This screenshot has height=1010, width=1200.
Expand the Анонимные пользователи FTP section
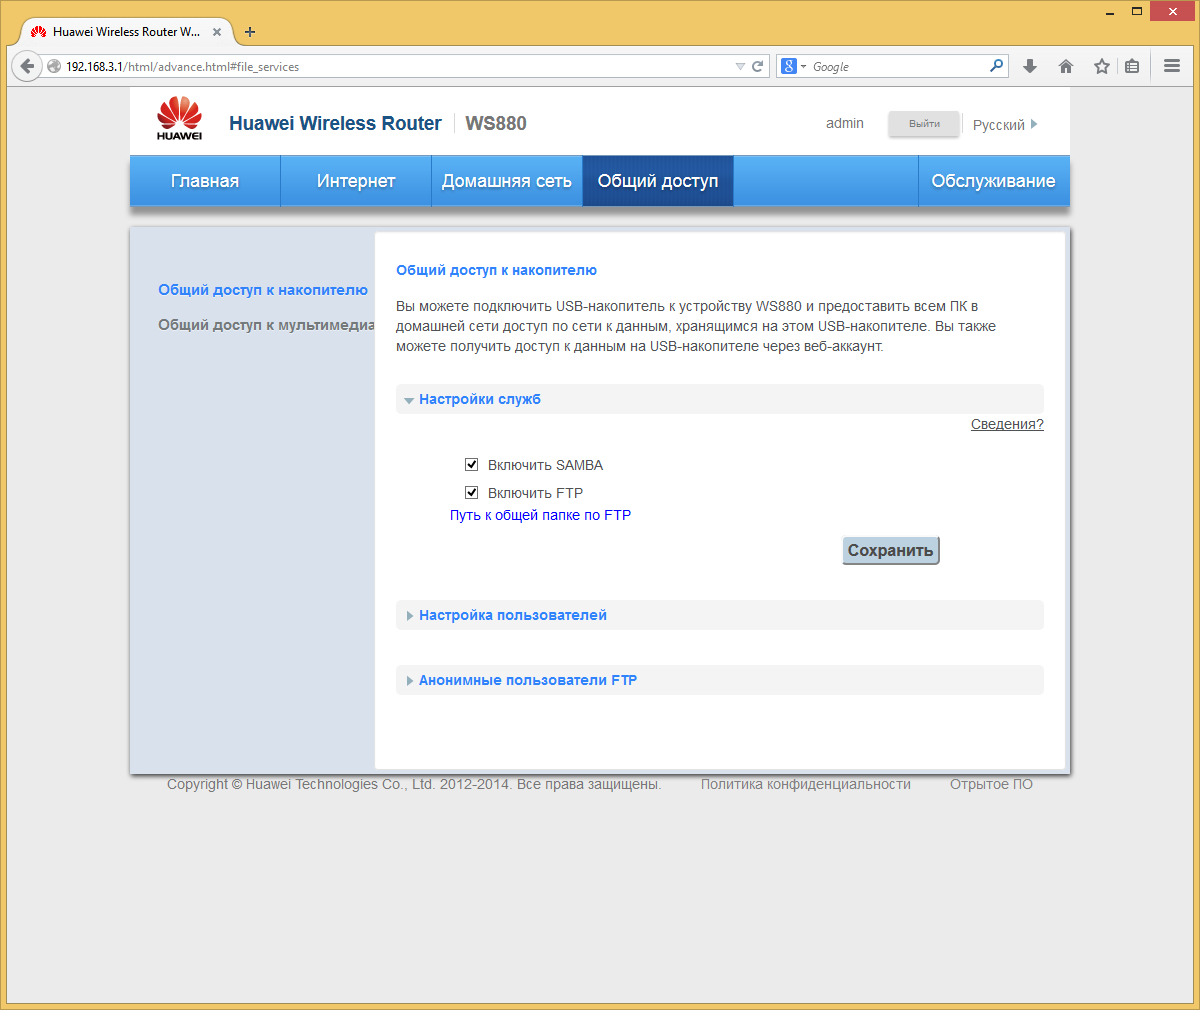(719, 680)
